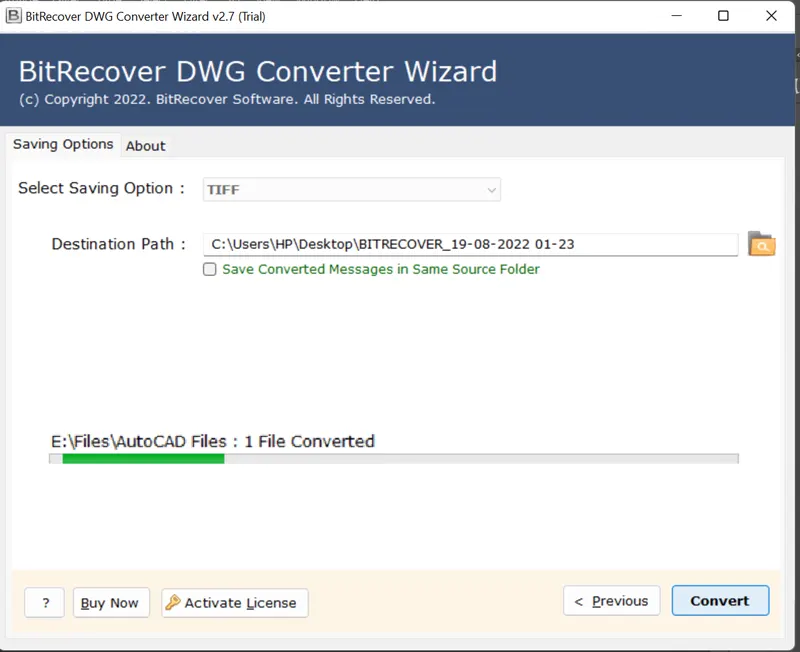Viewport: 800px width, 652px height.
Task: Open help with the question mark button
Action: [45, 603]
